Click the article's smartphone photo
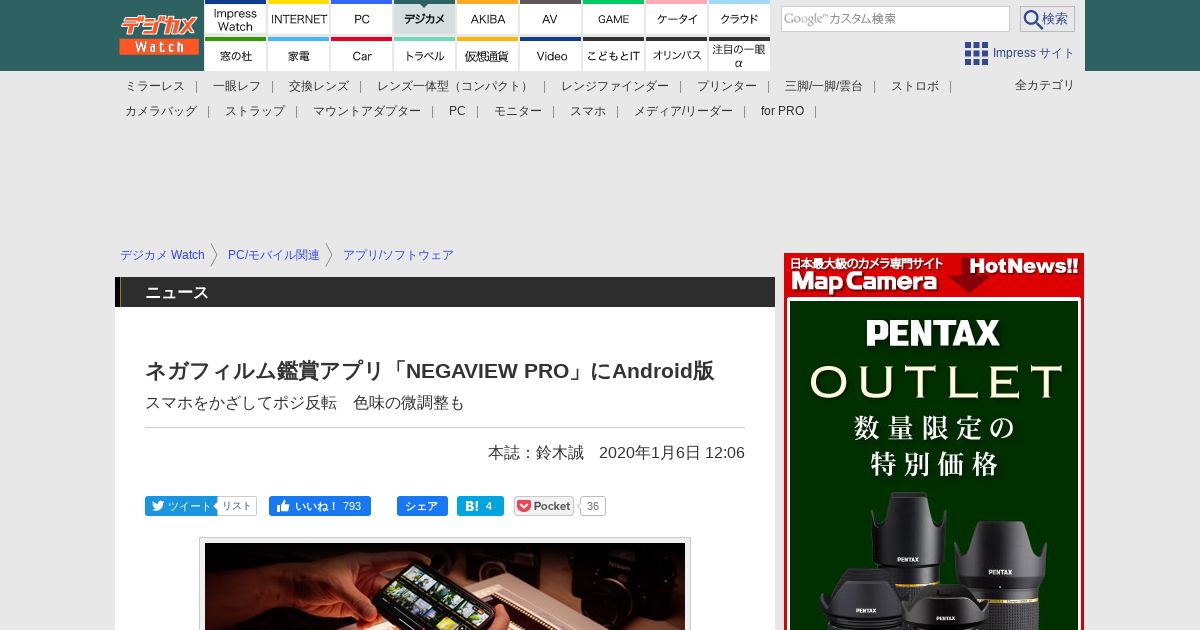This screenshot has height=630, width=1200. 445,586
